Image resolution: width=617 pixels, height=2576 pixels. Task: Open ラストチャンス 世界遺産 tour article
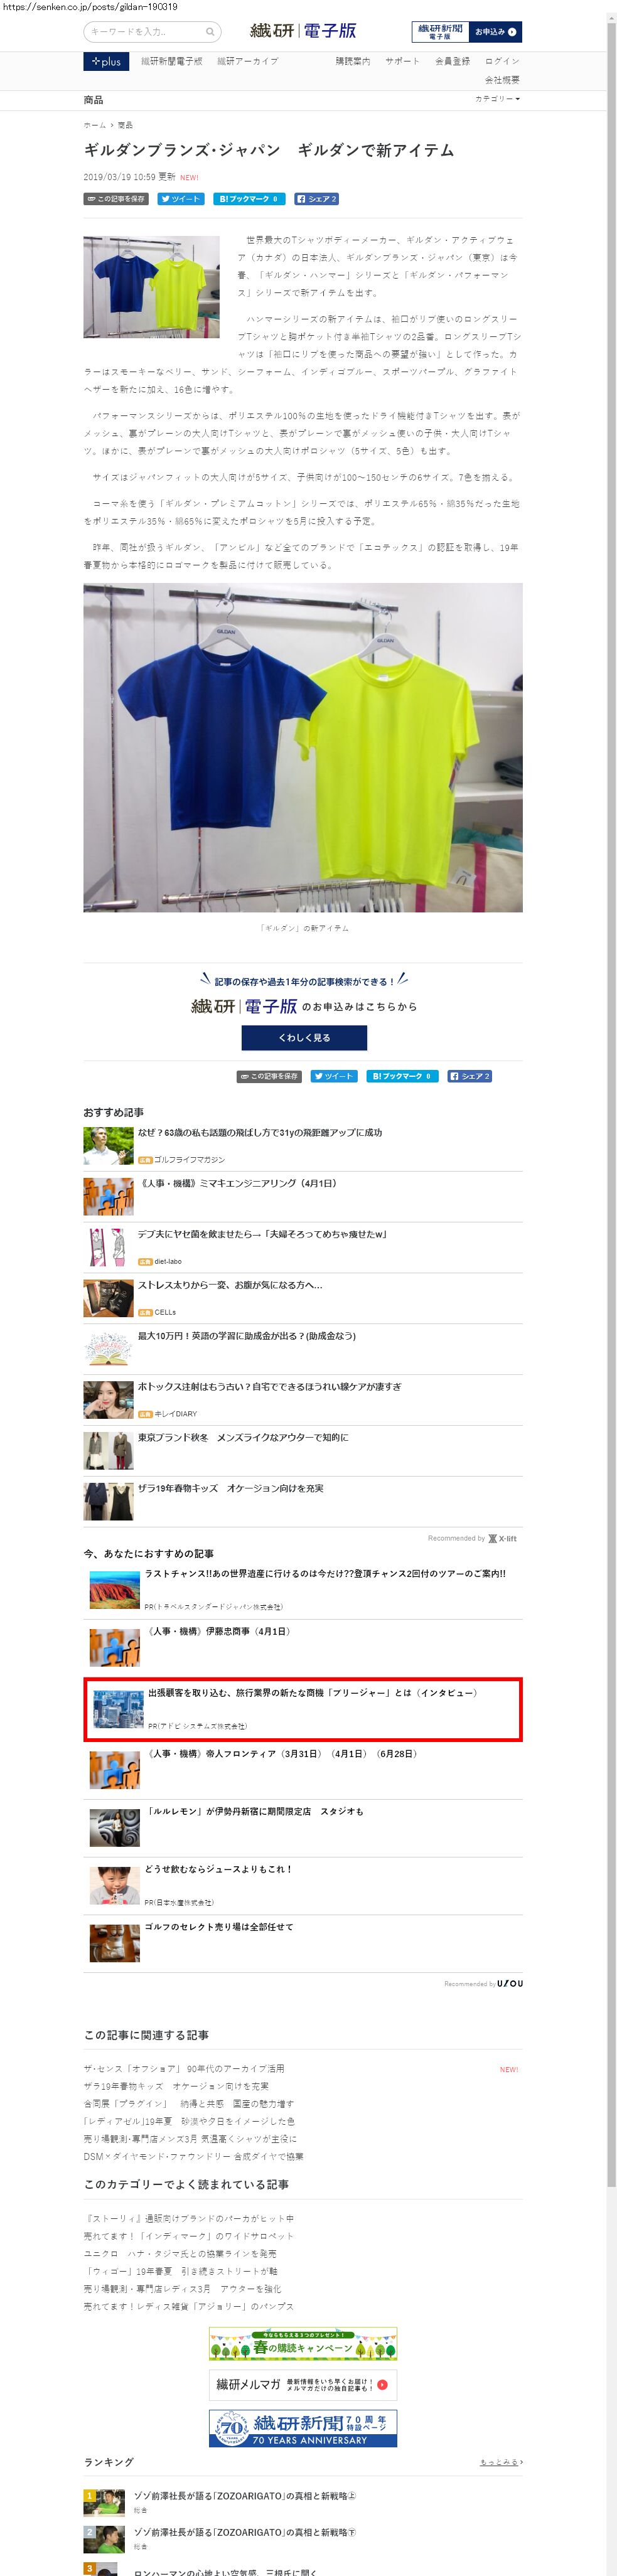click(325, 1573)
